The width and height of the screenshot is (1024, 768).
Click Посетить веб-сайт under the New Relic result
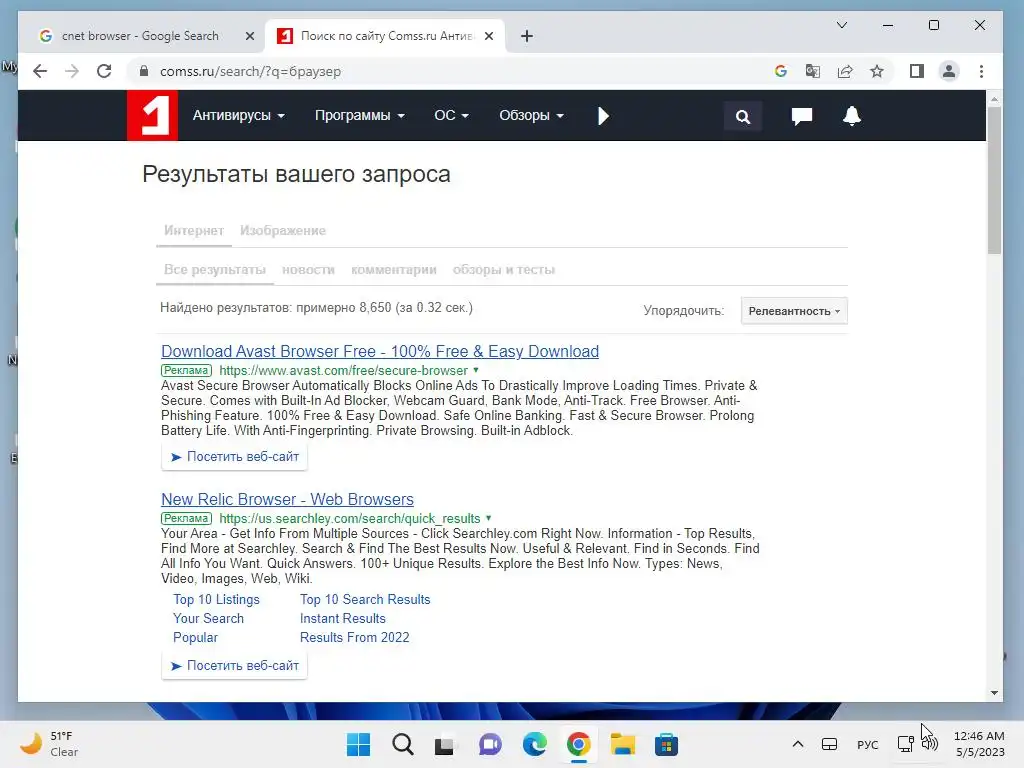(x=234, y=665)
